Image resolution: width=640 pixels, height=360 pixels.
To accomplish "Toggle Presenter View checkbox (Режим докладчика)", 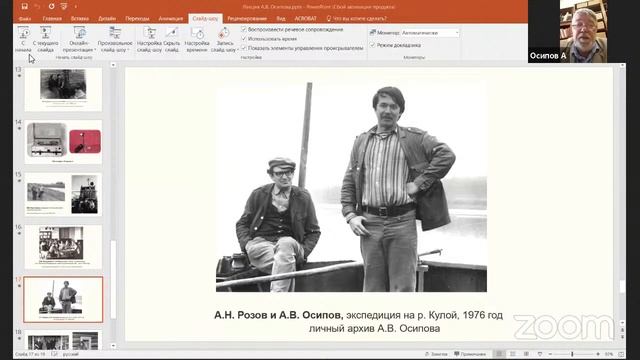I will [372, 45].
